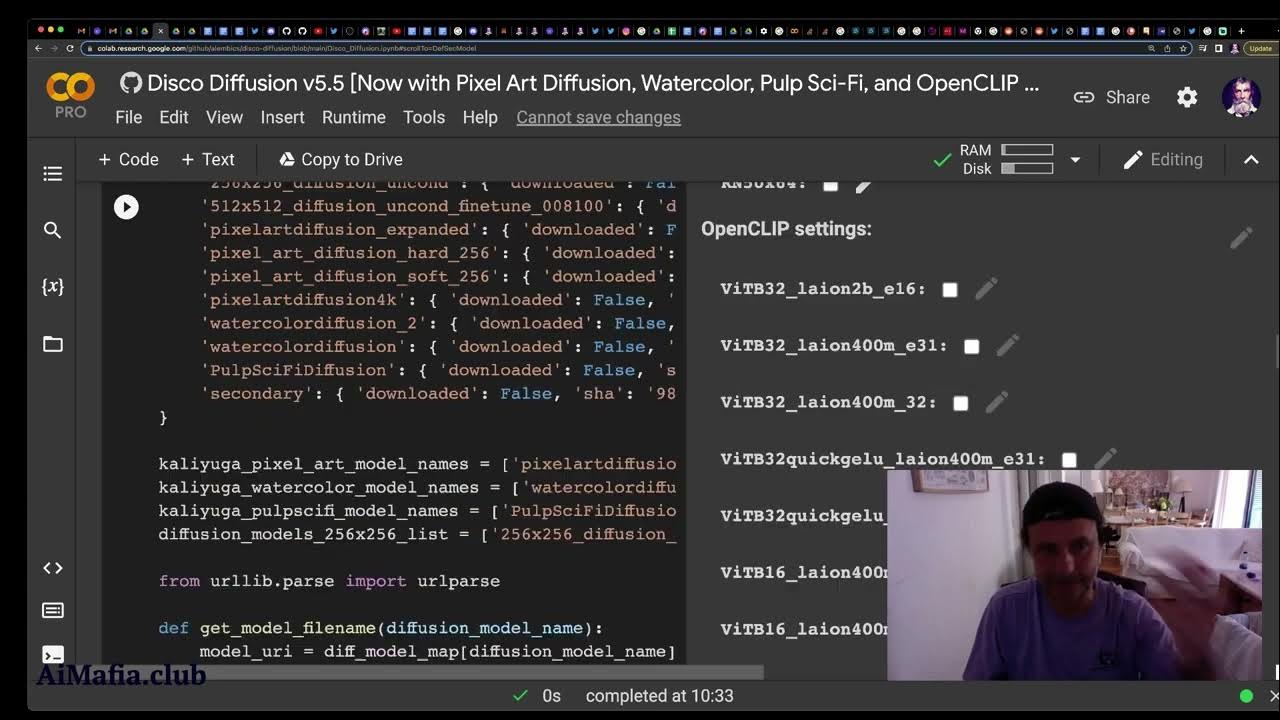The width and height of the screenshot is (1280, 720).
Task: Toggle the RN50x64 checkbox
Action: [x=830, y=184]
